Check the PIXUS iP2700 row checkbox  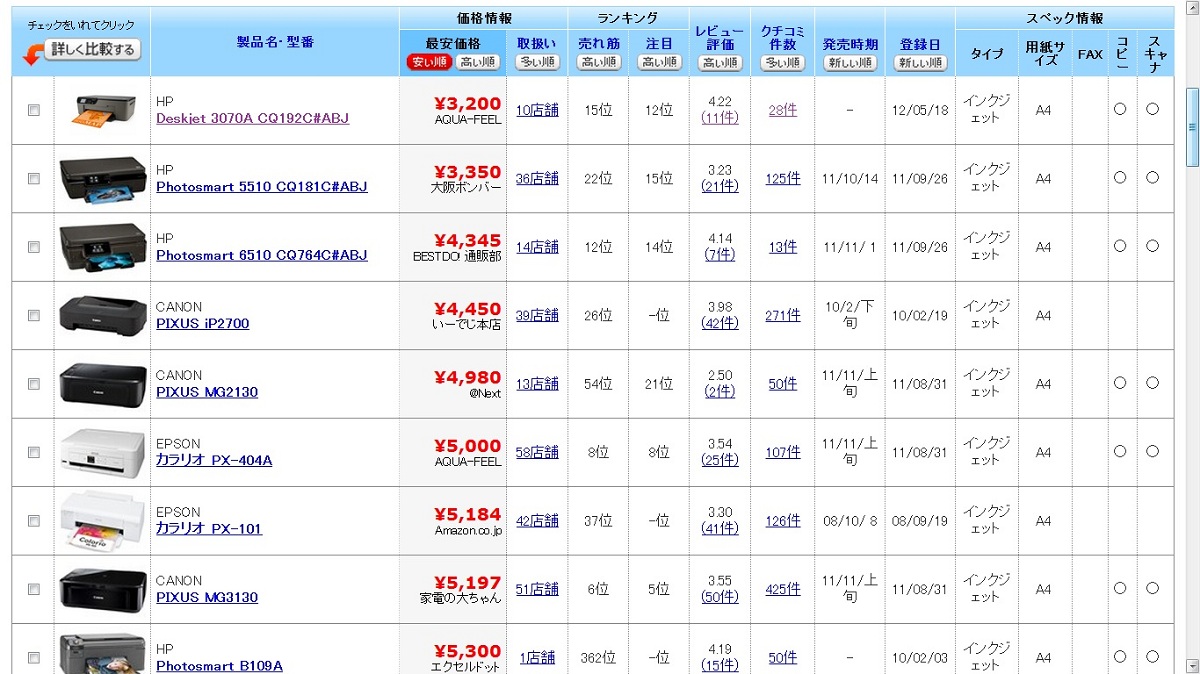click(x=34, y=315)
